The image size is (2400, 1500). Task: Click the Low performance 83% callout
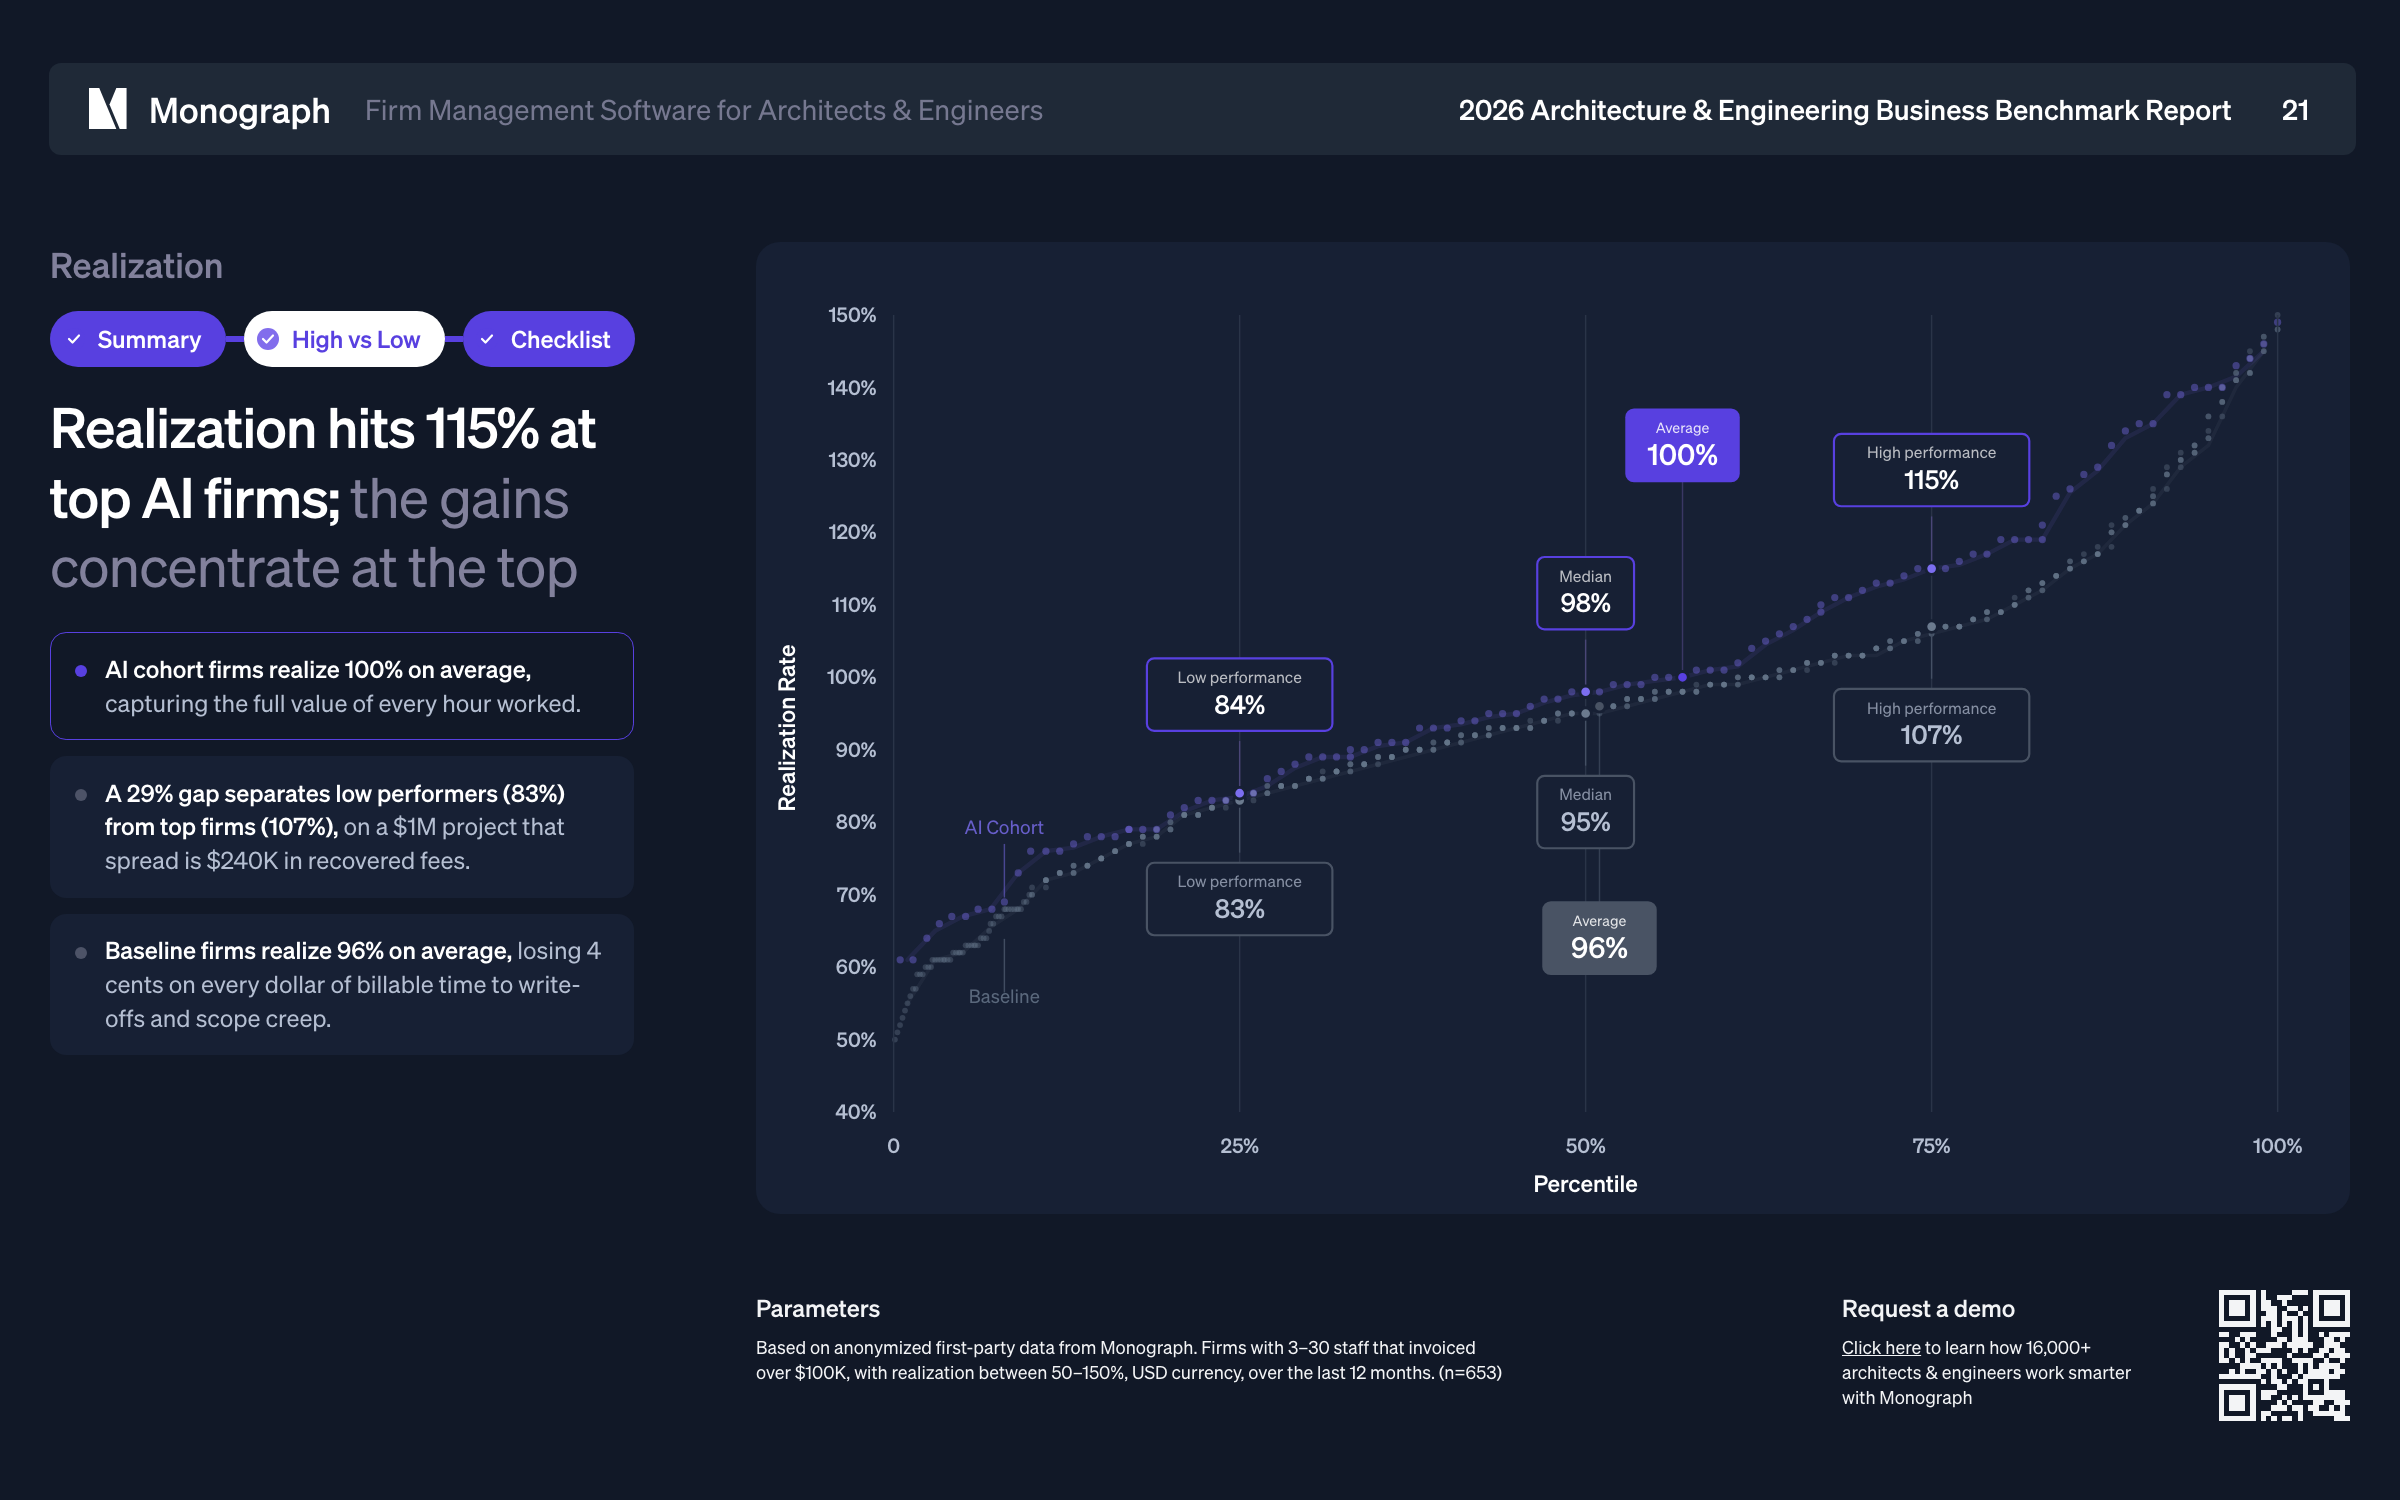coord(1238,898)
